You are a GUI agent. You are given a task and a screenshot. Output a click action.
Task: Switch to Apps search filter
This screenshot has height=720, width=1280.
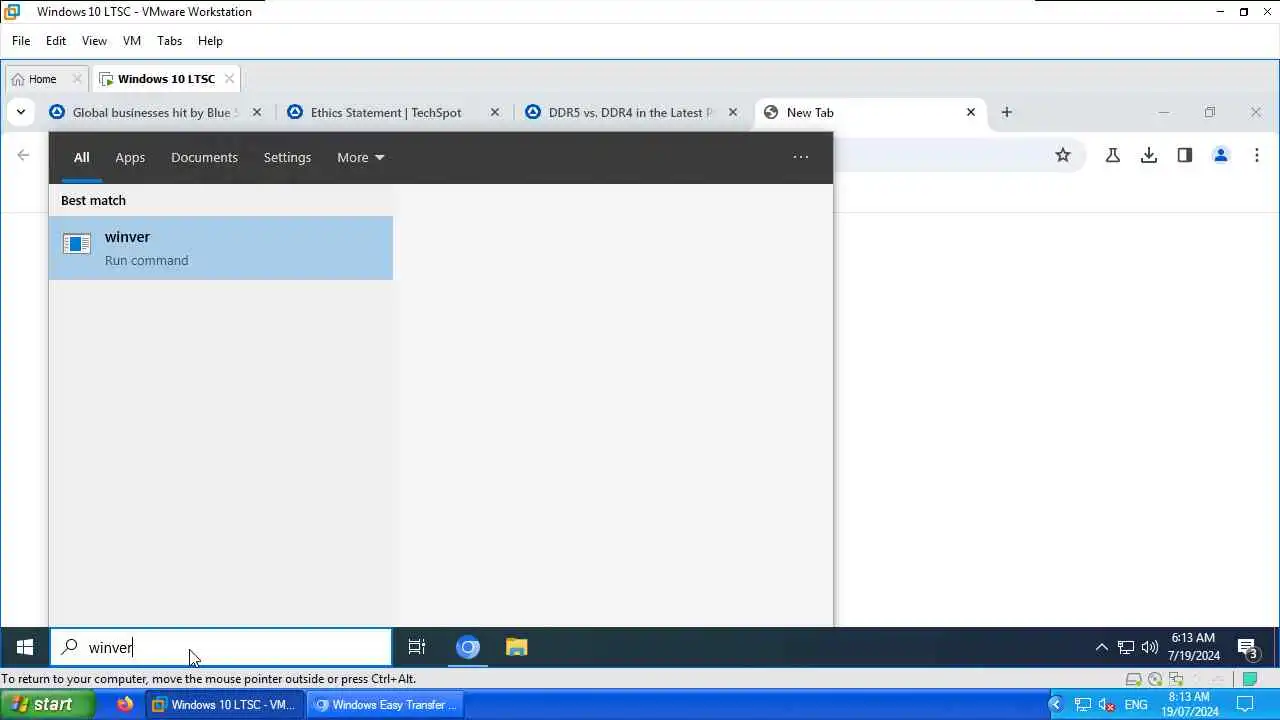(130, 157)
